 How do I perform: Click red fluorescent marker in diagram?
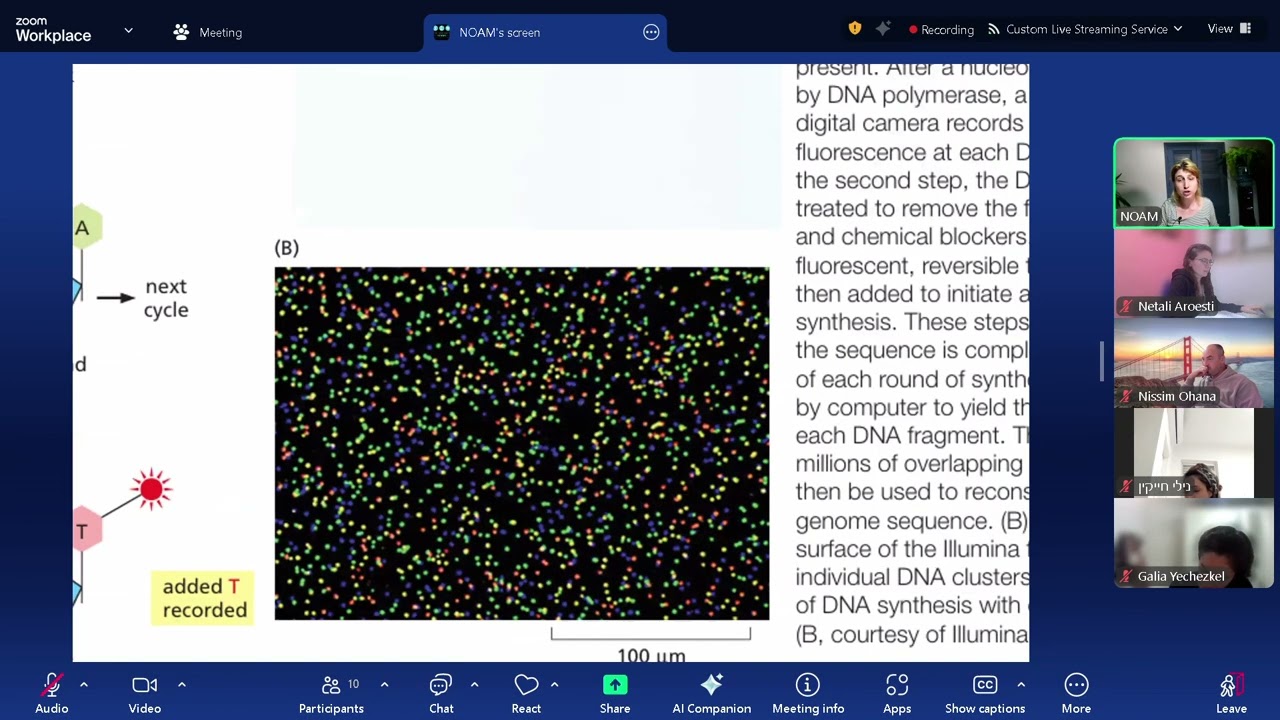tap(151, 489)
